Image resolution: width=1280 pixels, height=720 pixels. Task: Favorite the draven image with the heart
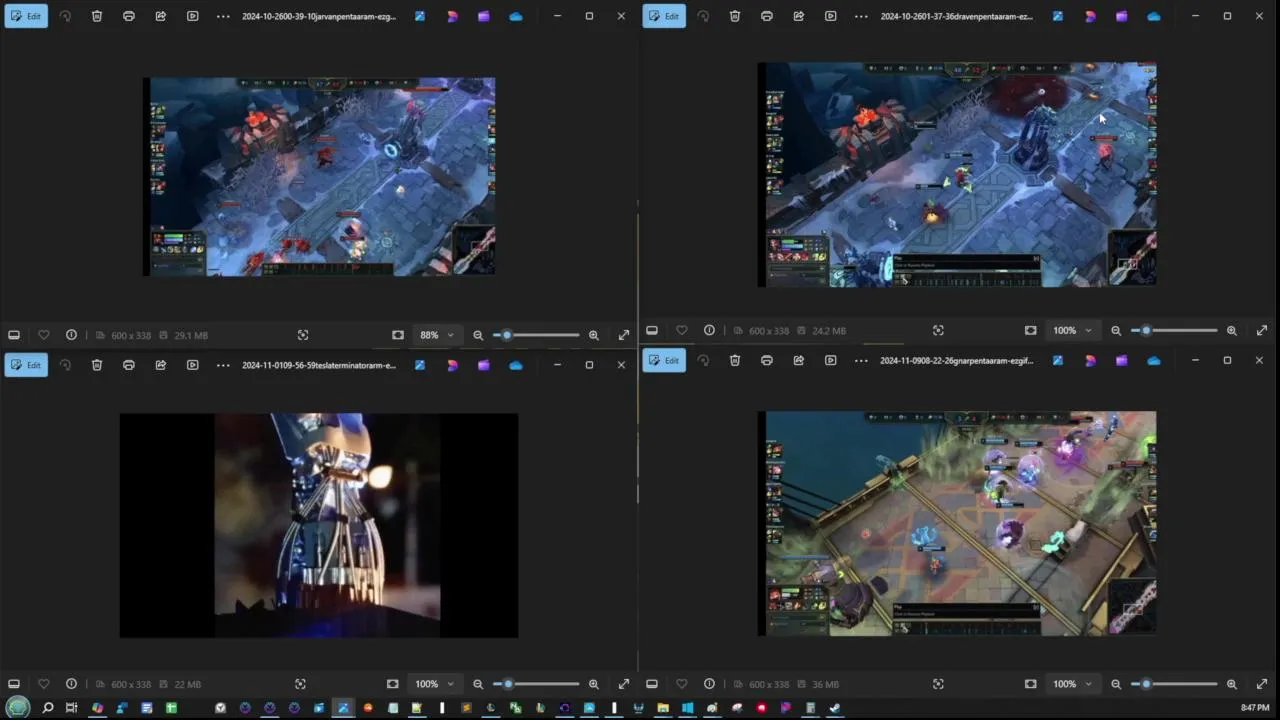(682, 330)
